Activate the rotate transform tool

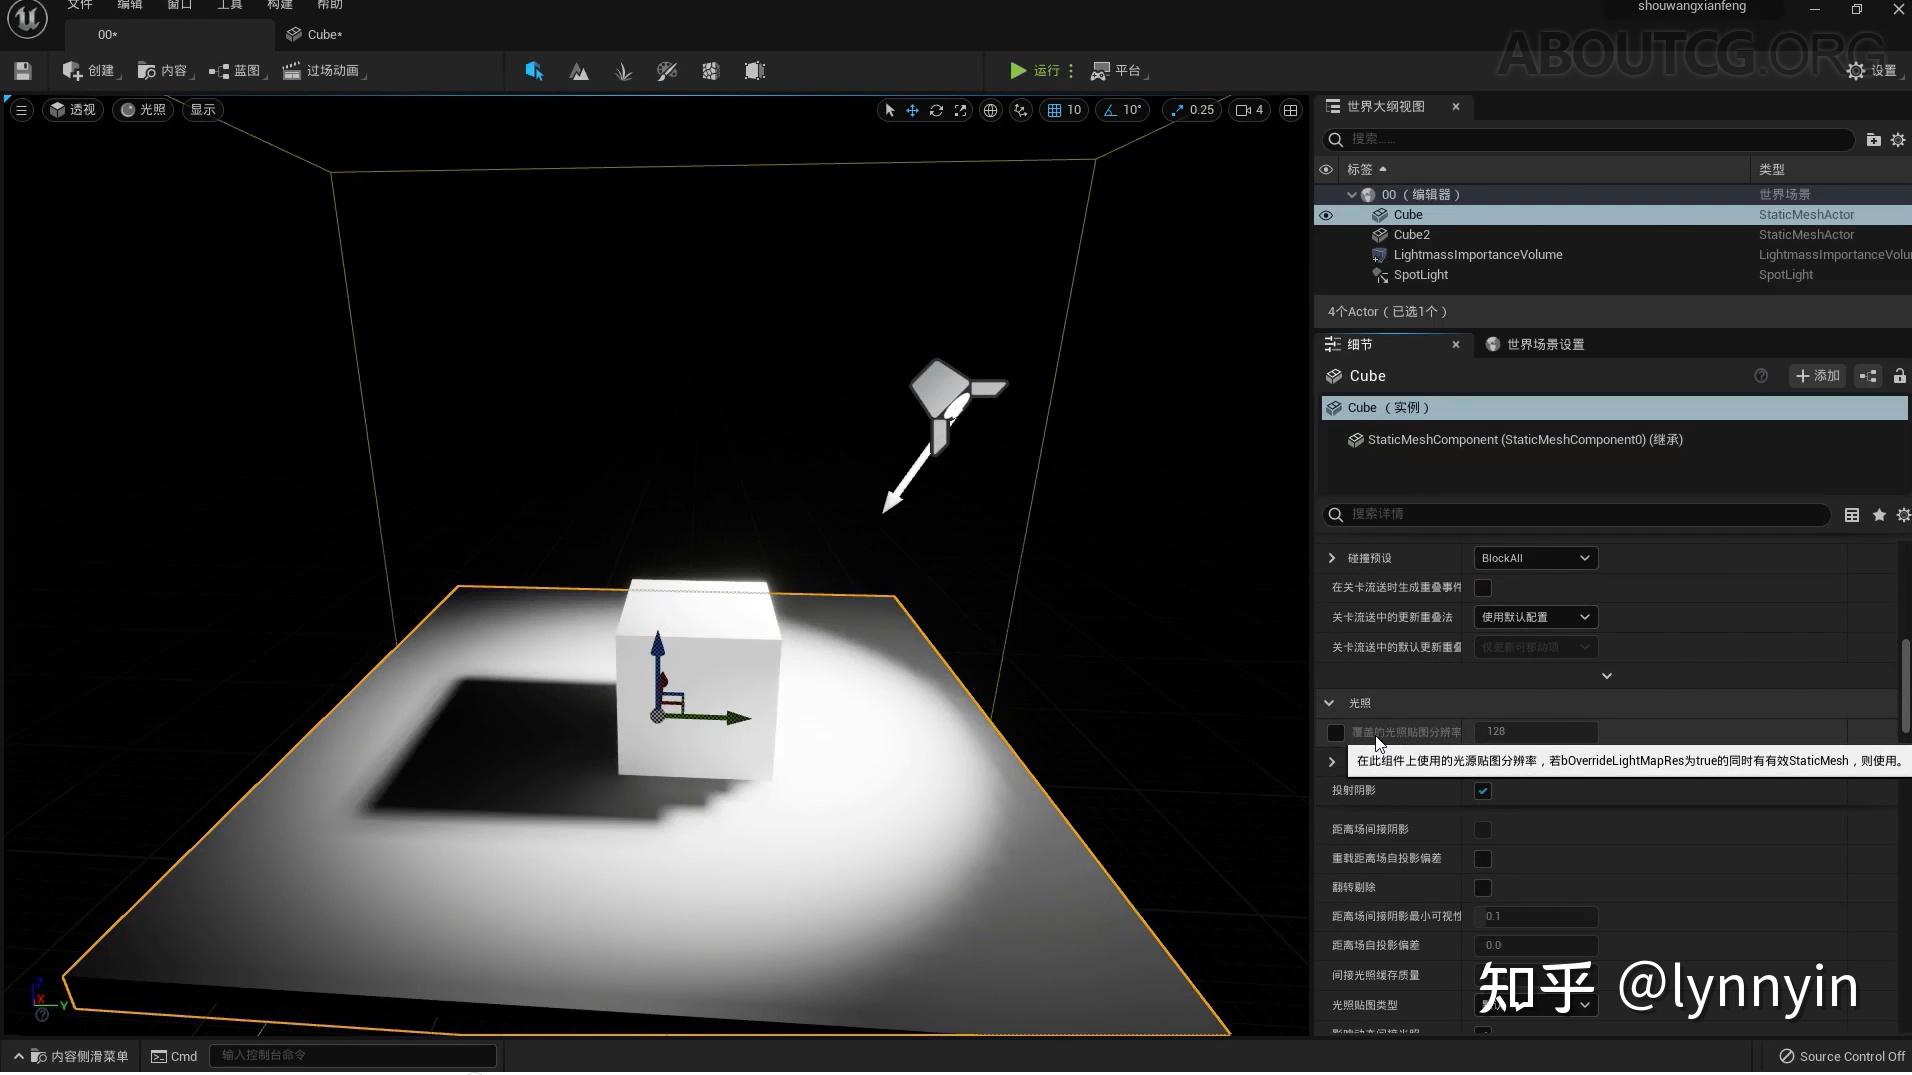tap(936, 110)
